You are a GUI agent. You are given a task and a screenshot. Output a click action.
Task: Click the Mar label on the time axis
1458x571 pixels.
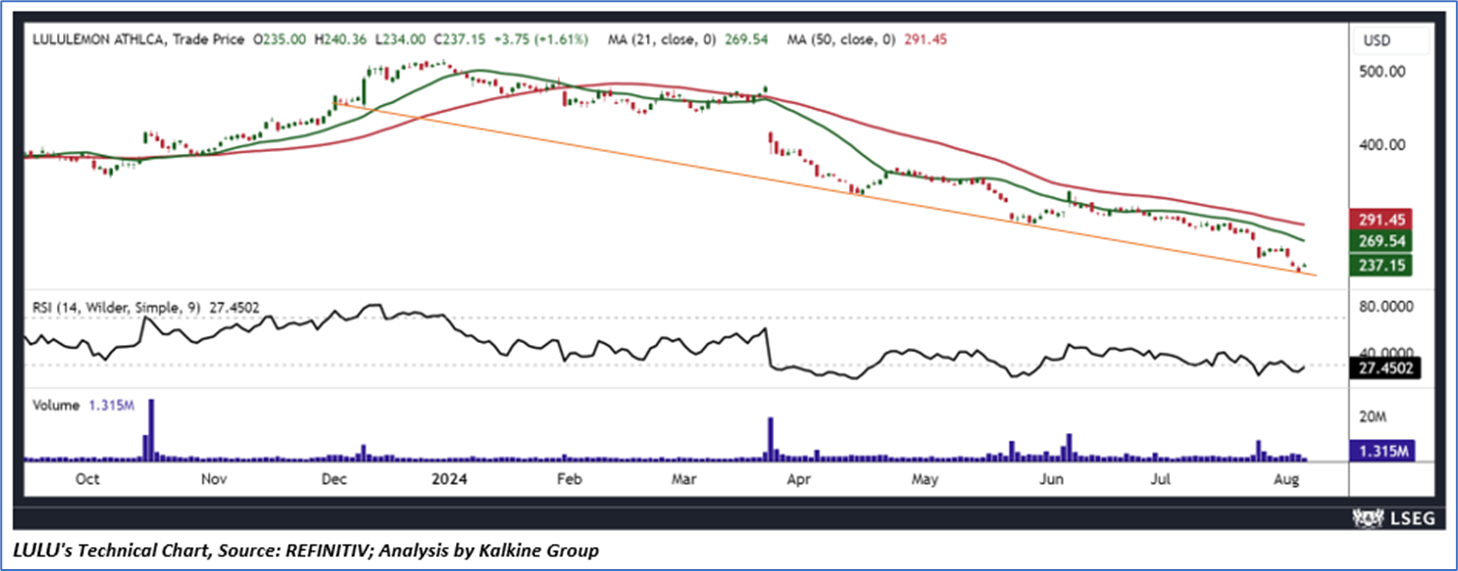click(x=684, y=479)
